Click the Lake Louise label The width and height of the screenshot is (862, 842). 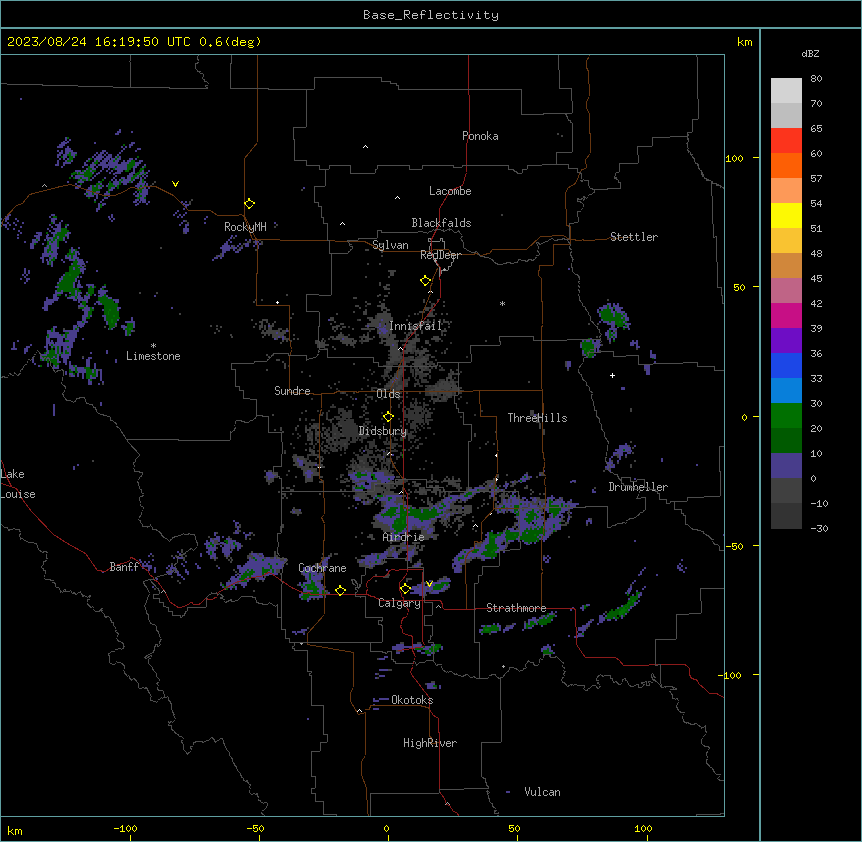tap(18, 484)
